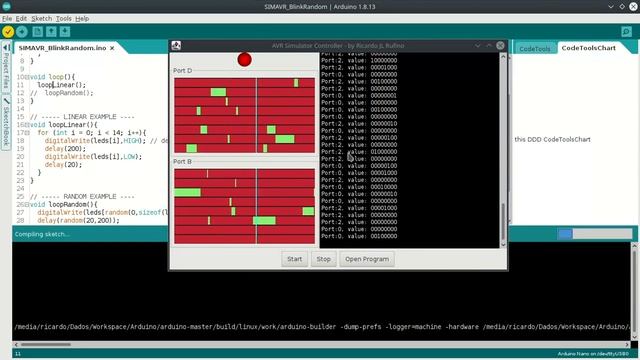Click the Arduino Nano board status text
The height and width of the screenshot is (360, 640).
coord(593,354)
